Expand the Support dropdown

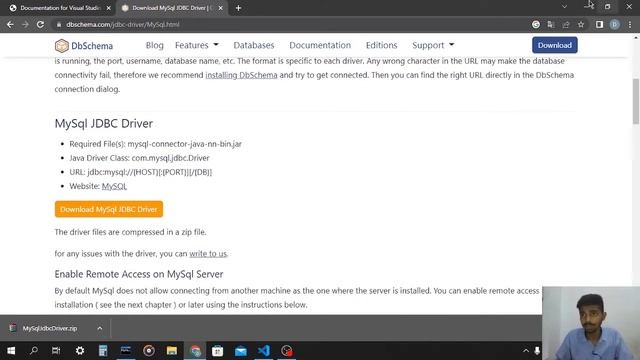(433, 45)
